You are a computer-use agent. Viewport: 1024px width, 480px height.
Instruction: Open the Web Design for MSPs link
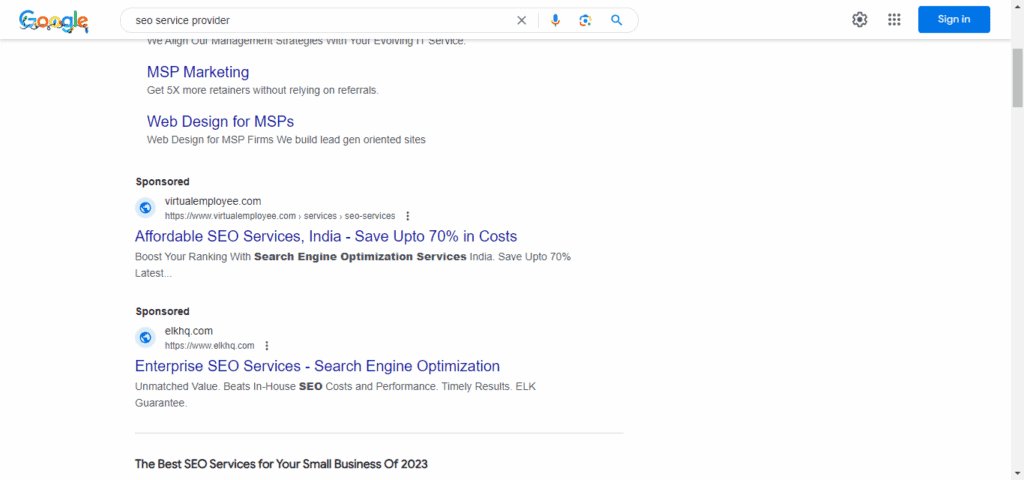click(x=220, y=121)
